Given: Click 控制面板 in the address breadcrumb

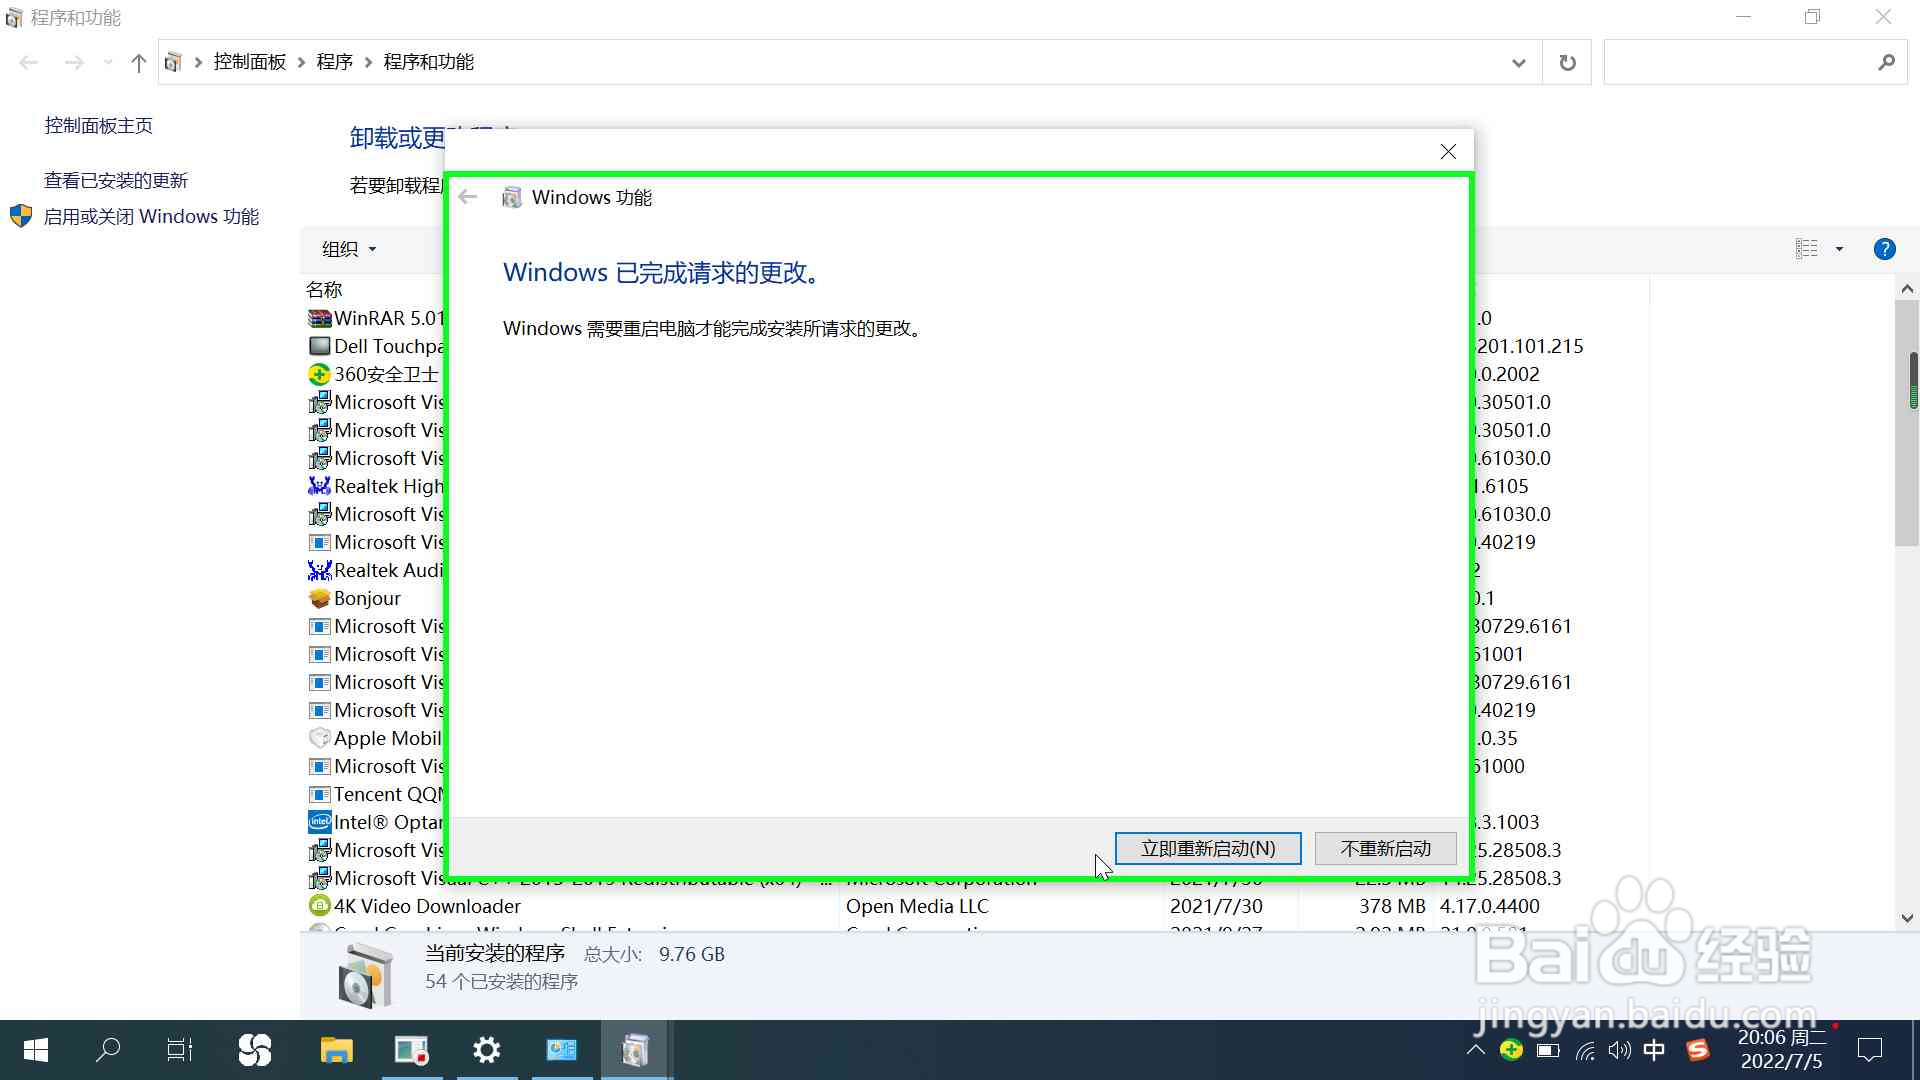Looking at the screenshot, I should 250,62.
